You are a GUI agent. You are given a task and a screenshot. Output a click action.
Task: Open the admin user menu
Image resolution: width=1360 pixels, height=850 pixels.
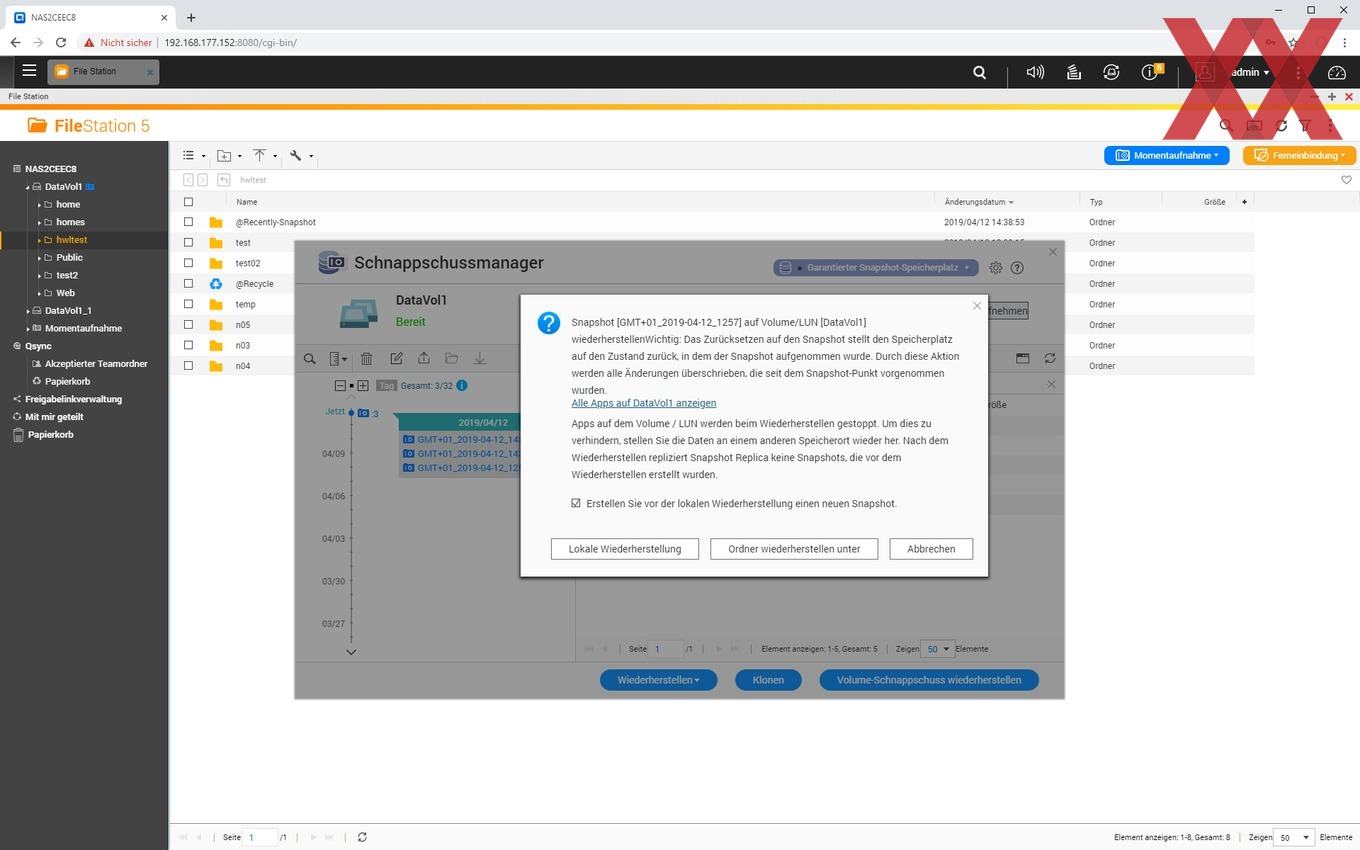coord(1250,72)
